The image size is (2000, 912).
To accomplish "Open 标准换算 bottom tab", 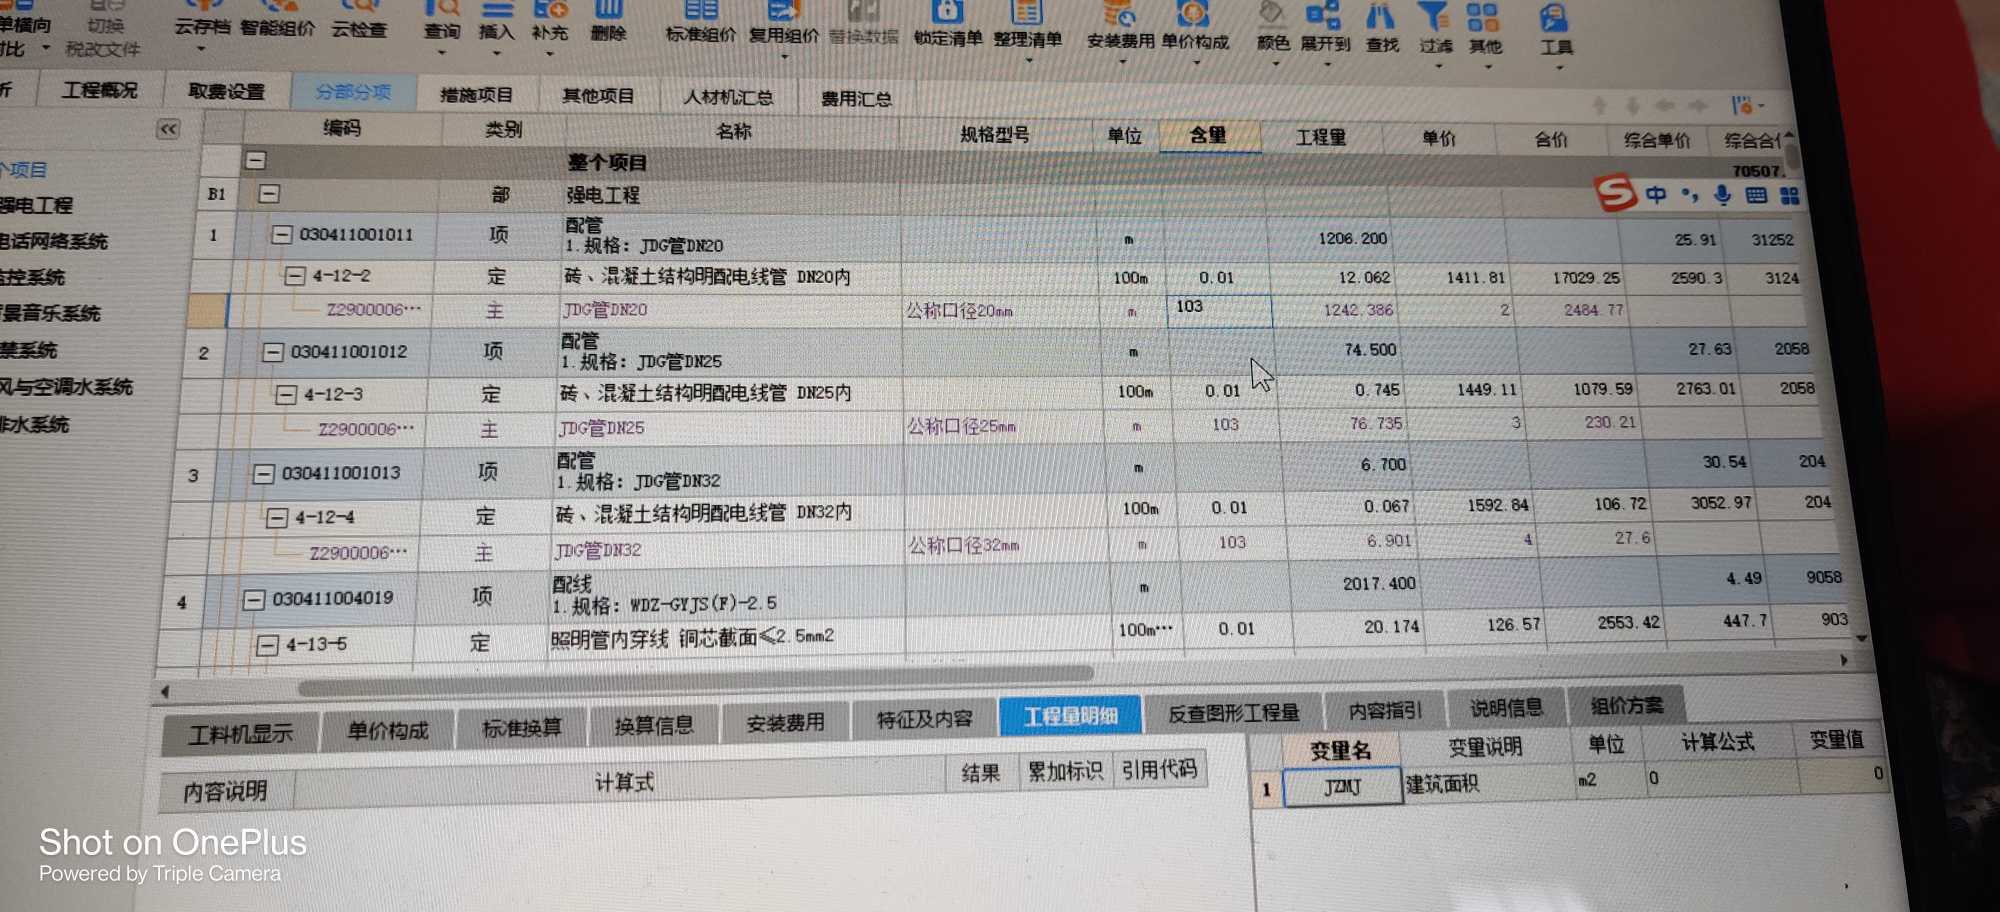I will (521, 728).
